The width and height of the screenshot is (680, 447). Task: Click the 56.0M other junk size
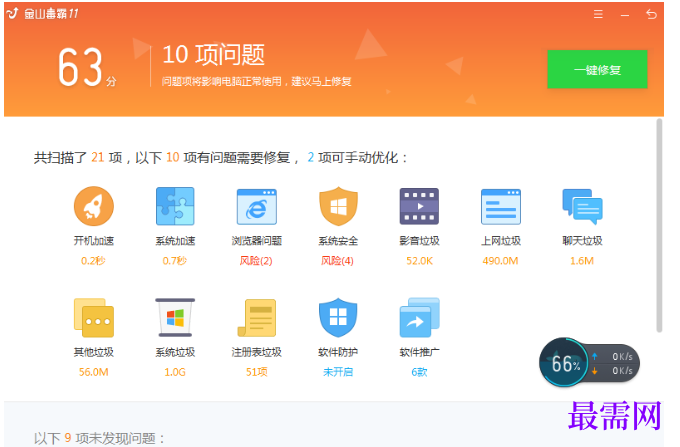94,372
